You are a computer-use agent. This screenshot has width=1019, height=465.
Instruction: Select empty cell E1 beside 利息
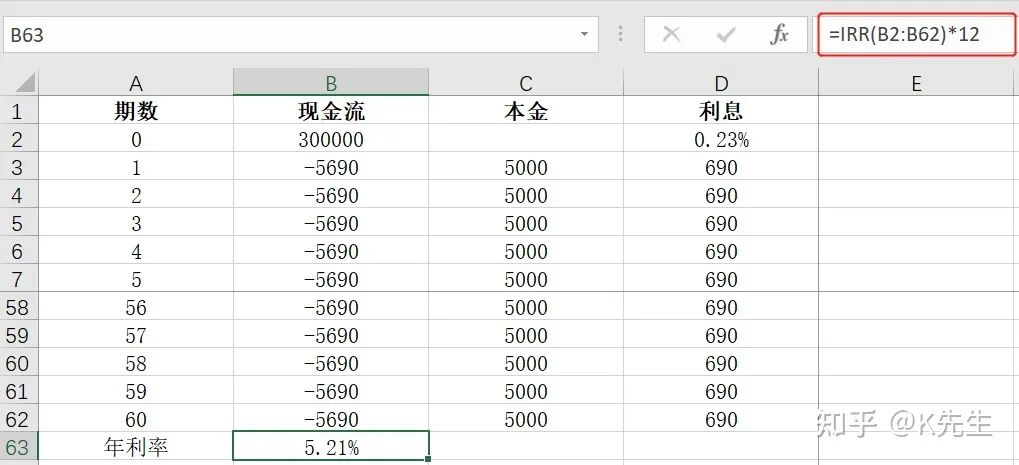pyautogui.click(x=916, y=111)
